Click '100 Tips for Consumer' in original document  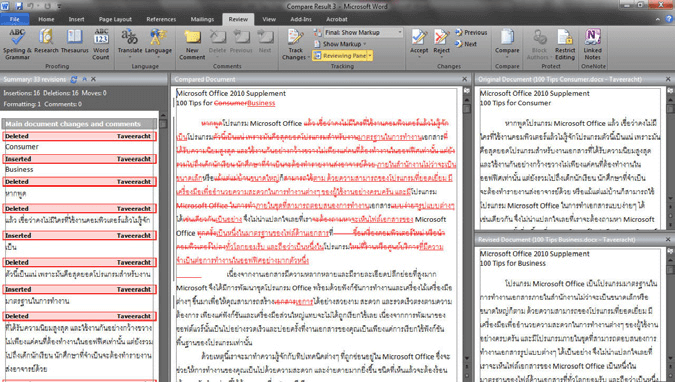tap(515, 103)
